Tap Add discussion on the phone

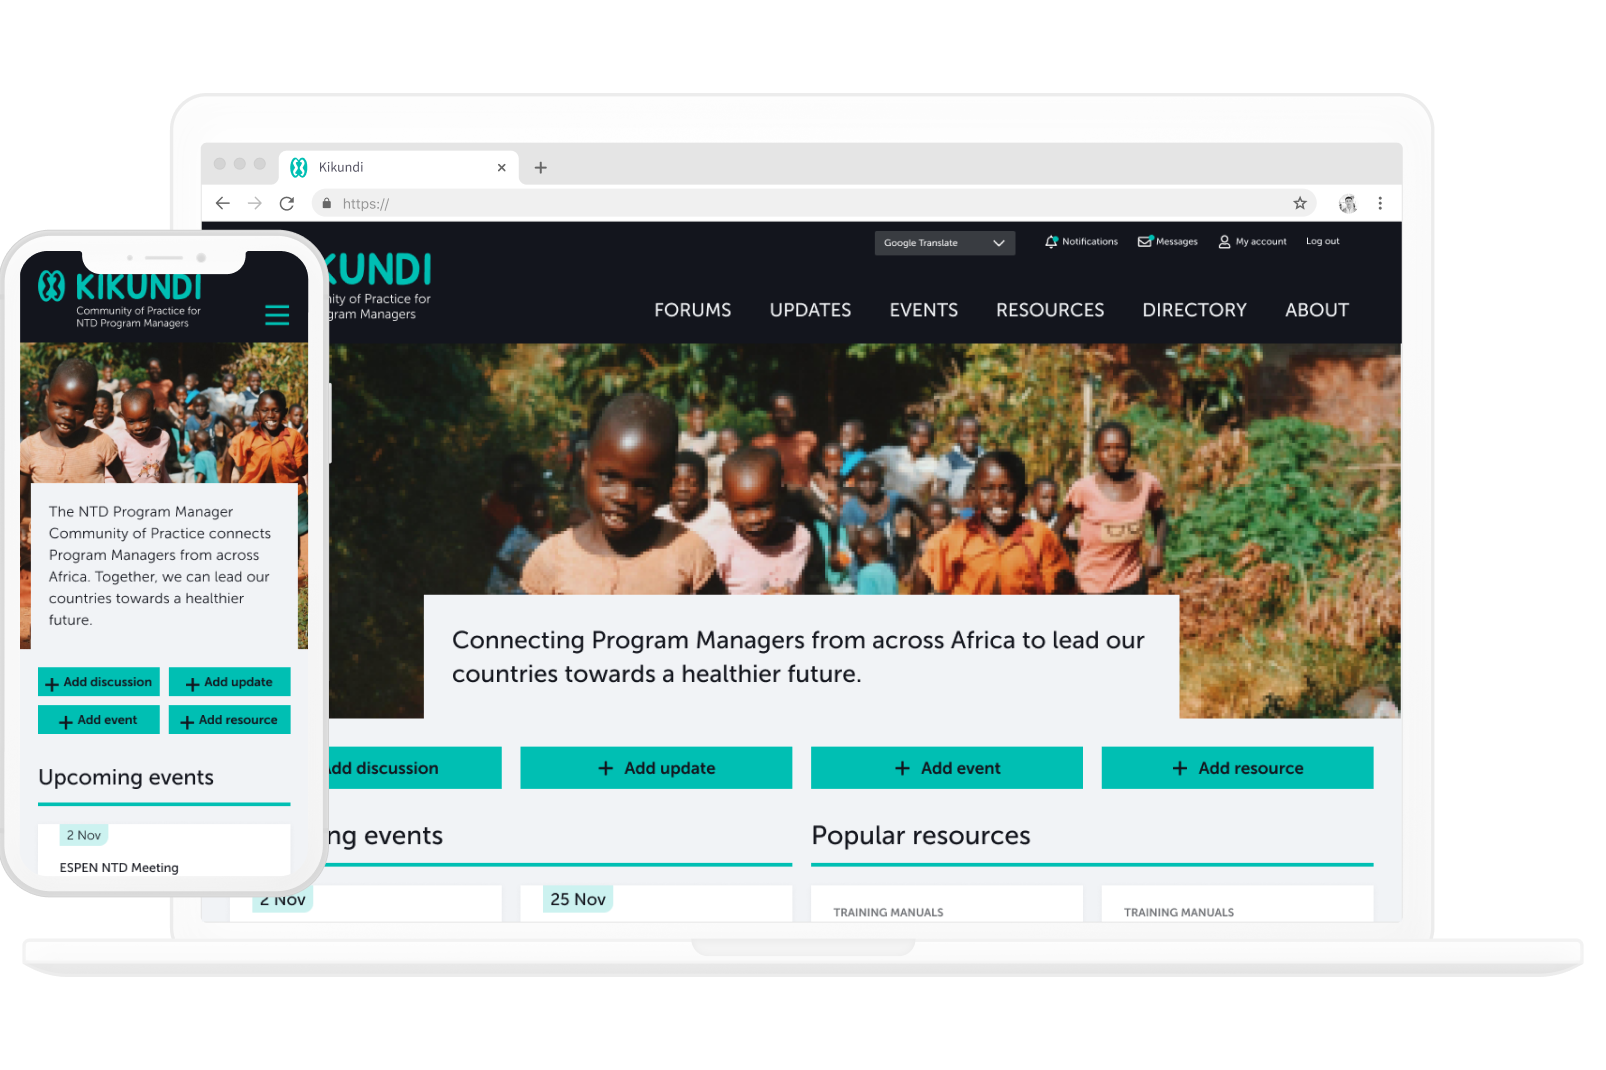[x=99, y=682]
